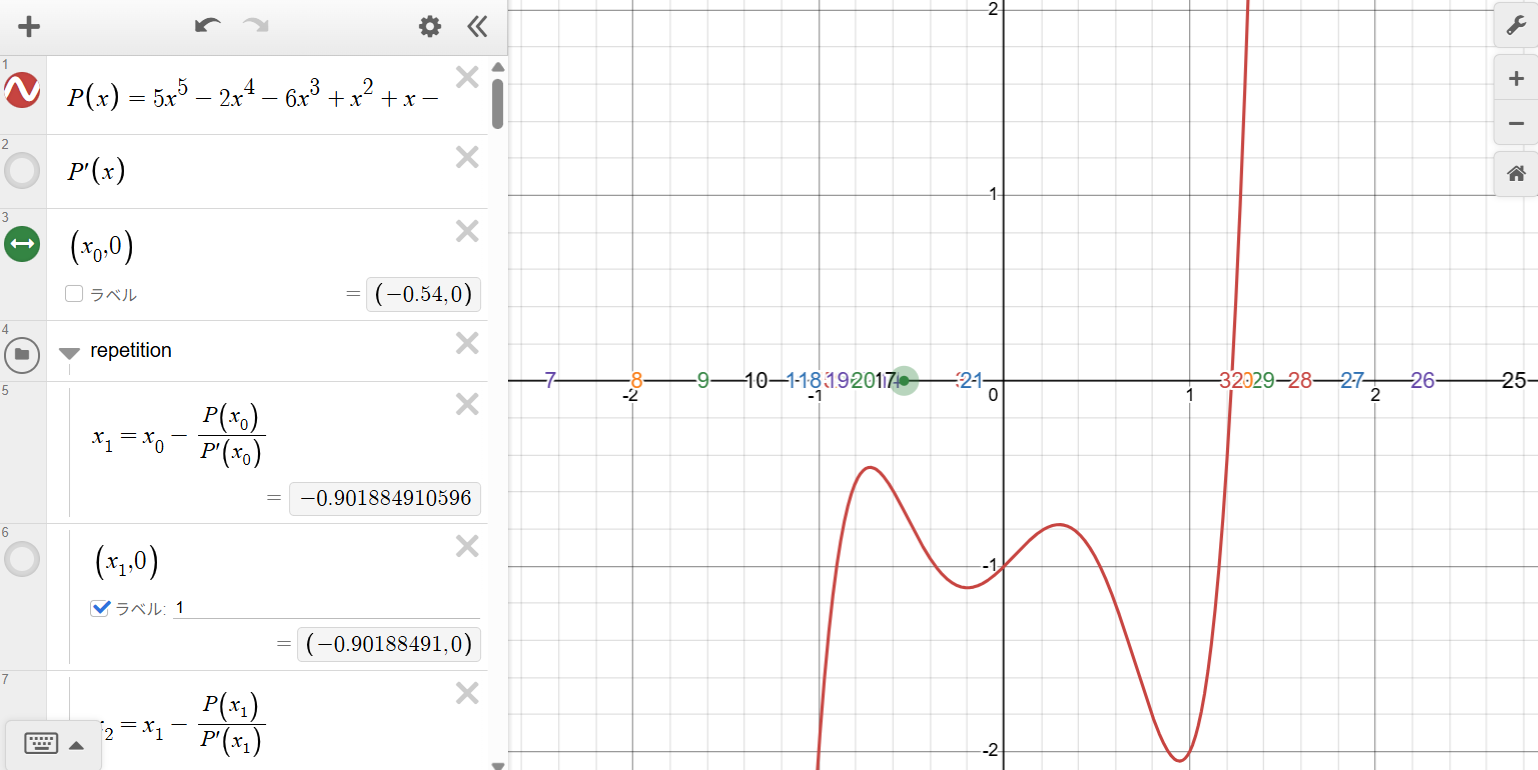Show the hidden P'(x) graph
The image size is (1538, 770).
22,171
